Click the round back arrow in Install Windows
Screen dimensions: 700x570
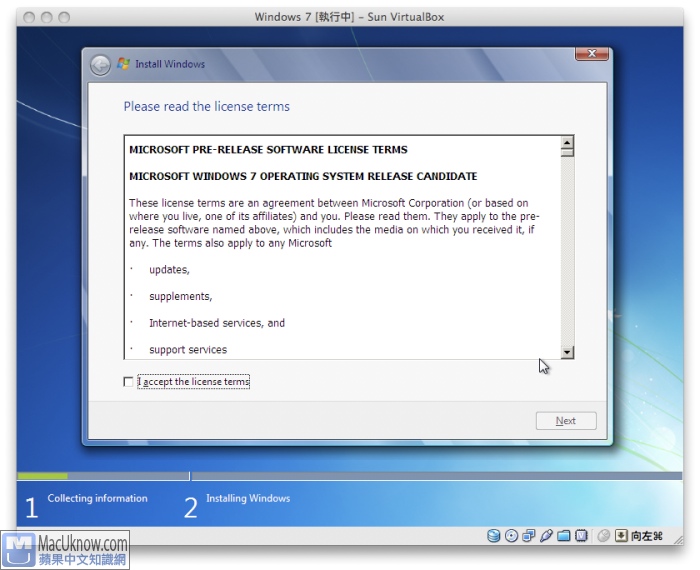coord(100,66)
